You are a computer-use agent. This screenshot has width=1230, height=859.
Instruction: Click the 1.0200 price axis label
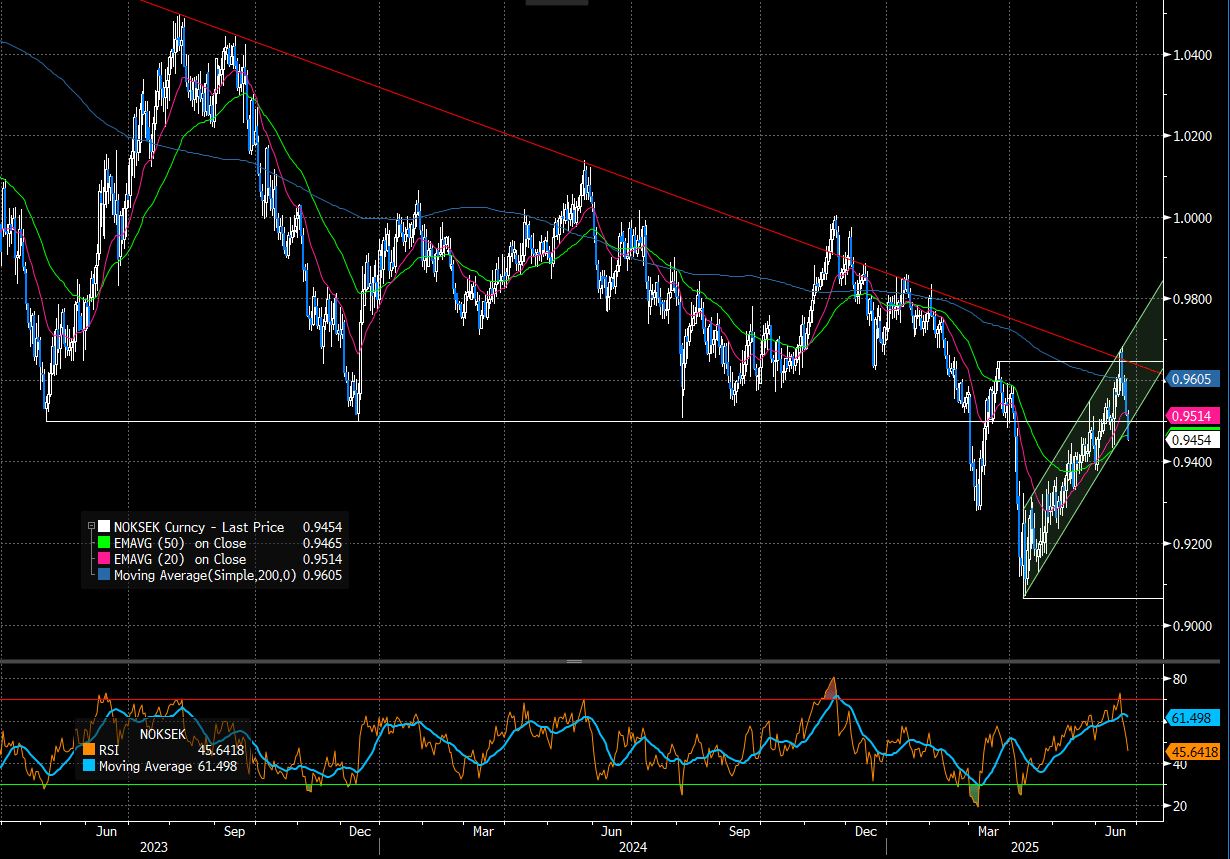pyautogui.click(x=1192, y=136)
